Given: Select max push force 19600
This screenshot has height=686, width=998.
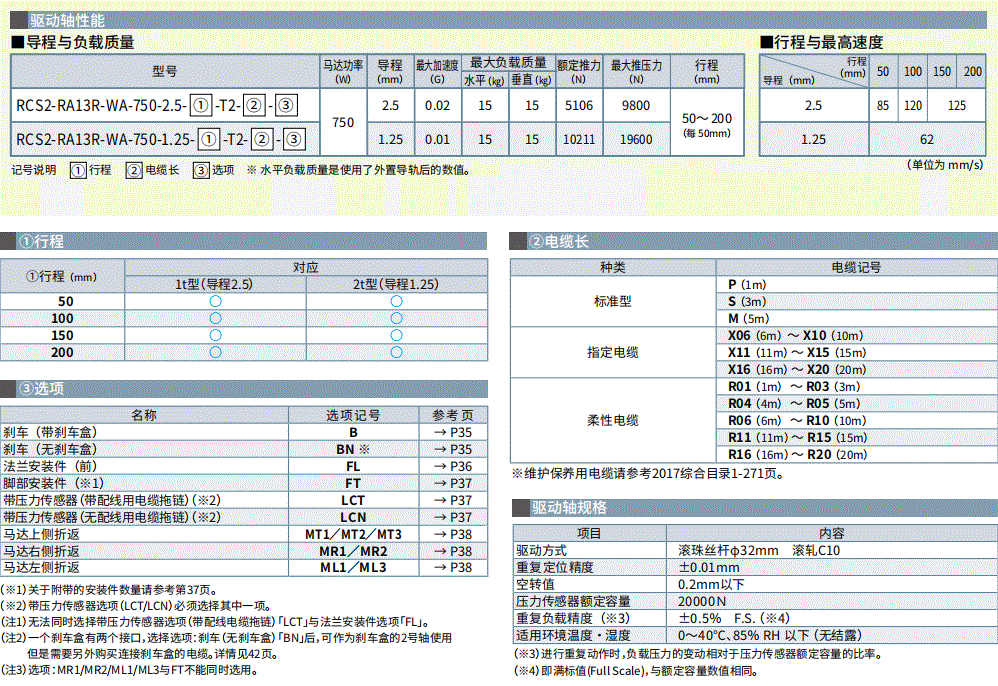Looking at the screenshot, I should pos(636,139).
